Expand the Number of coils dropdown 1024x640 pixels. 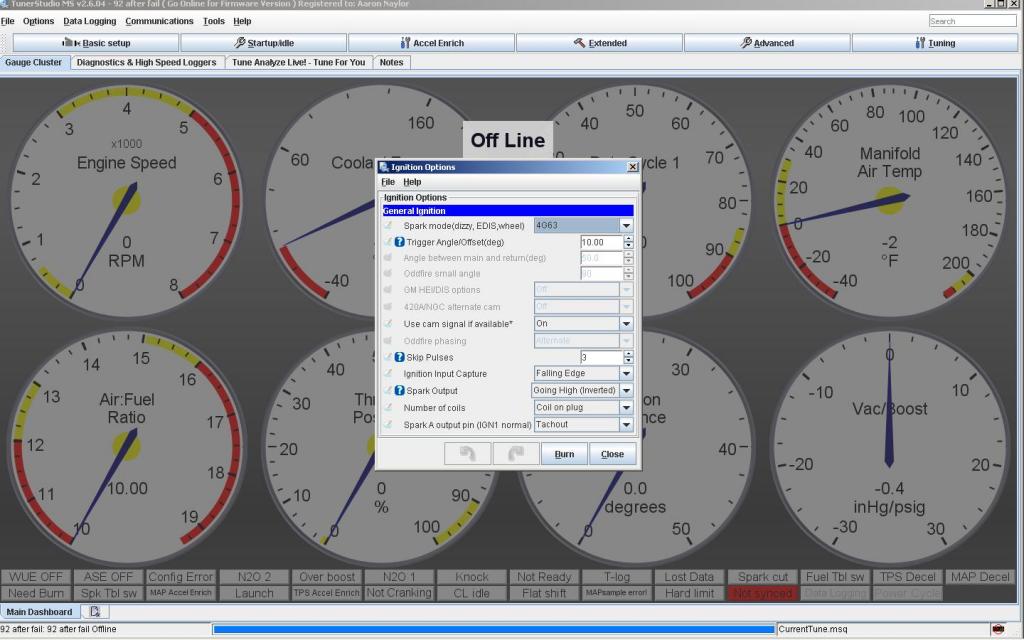tap(626, 408)
